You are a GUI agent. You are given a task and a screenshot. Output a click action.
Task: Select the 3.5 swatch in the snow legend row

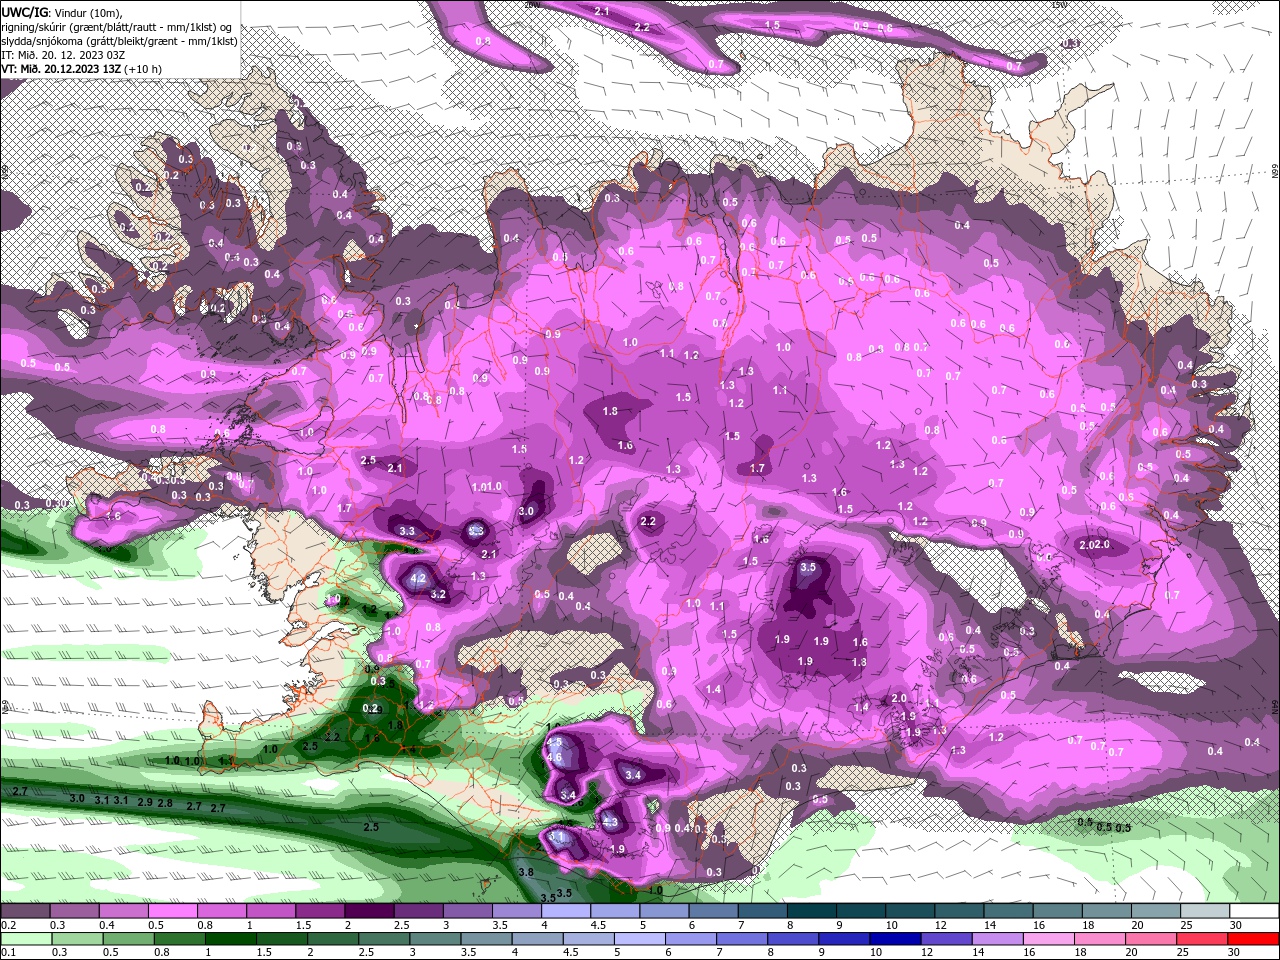point(517,911)
